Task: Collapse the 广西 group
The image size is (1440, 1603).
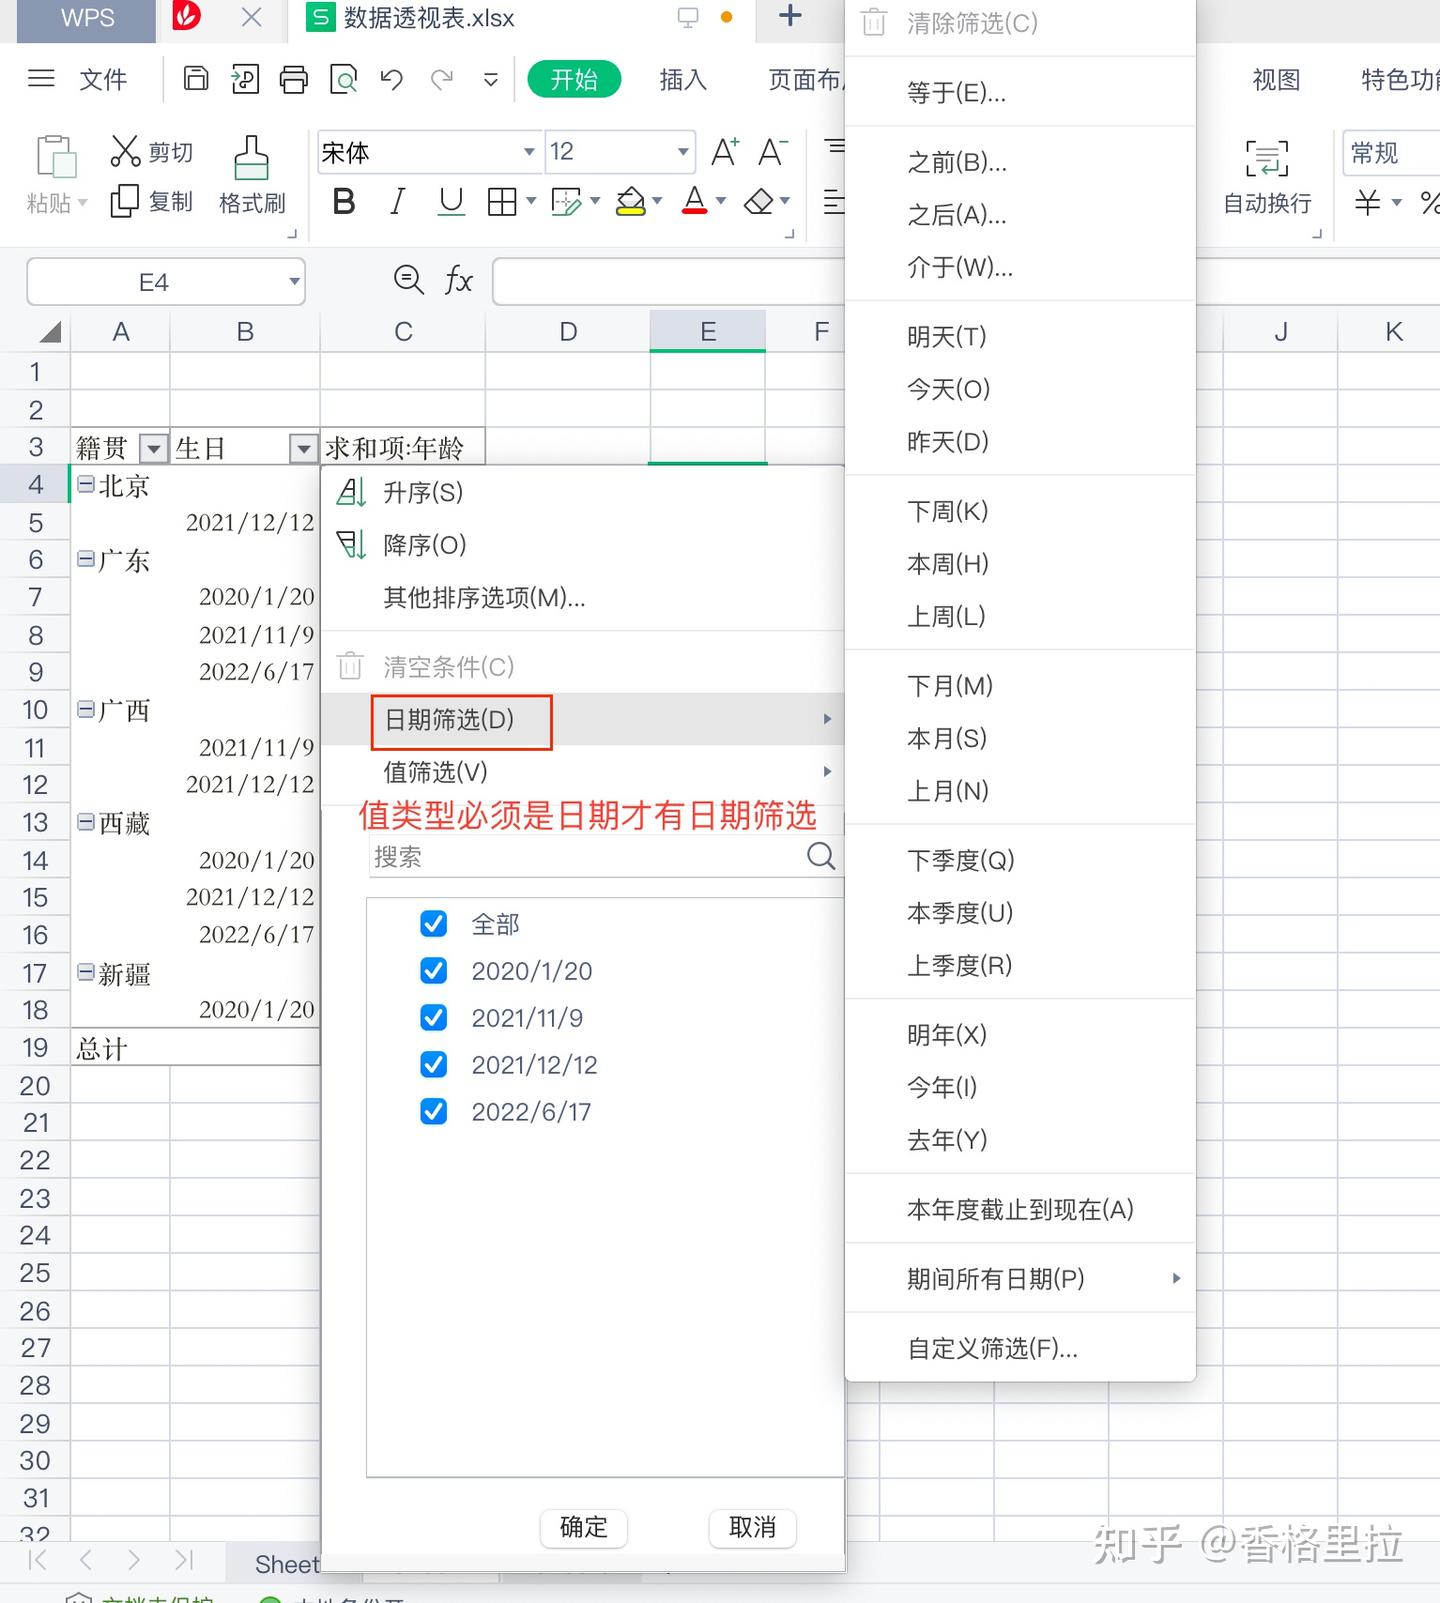Action: coord(86,710)
